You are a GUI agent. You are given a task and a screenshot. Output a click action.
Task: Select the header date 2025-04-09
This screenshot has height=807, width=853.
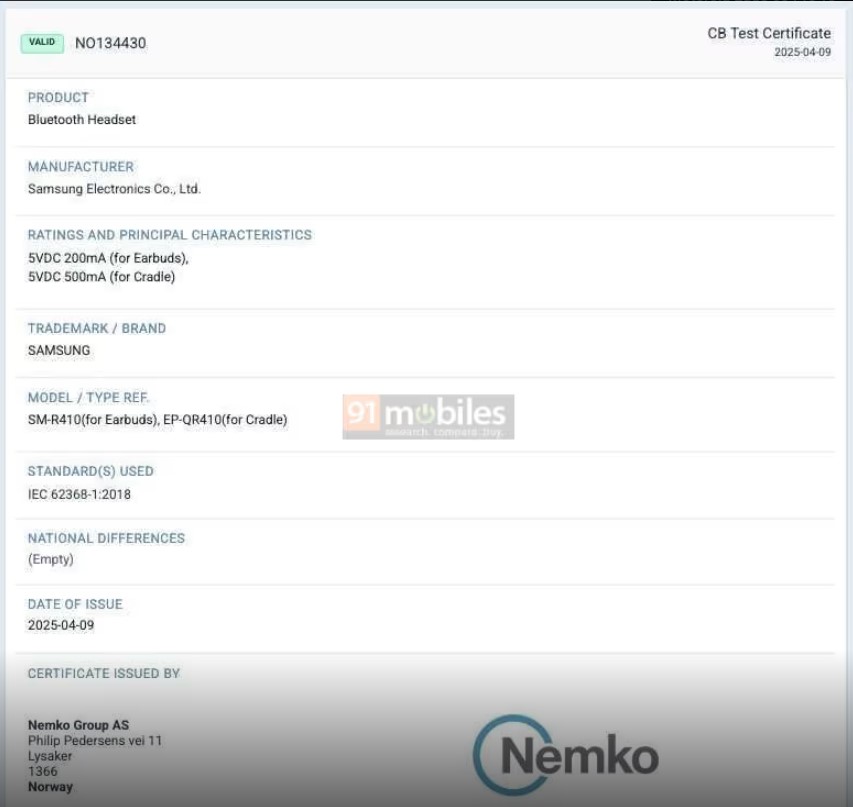click(802, 52)
